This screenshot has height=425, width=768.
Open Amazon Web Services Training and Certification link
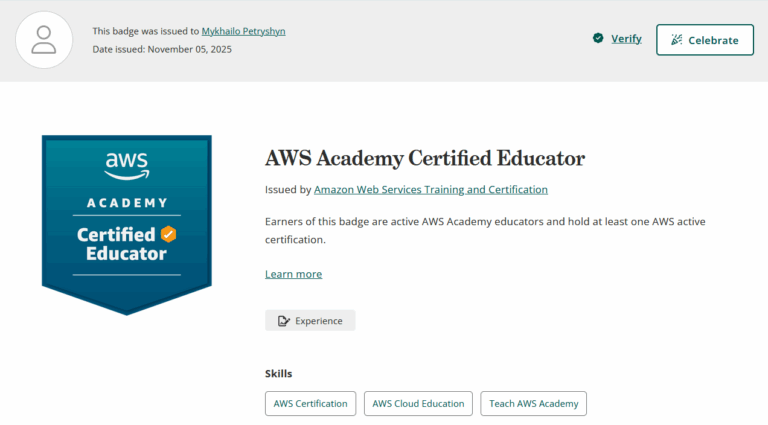(431, 189)
